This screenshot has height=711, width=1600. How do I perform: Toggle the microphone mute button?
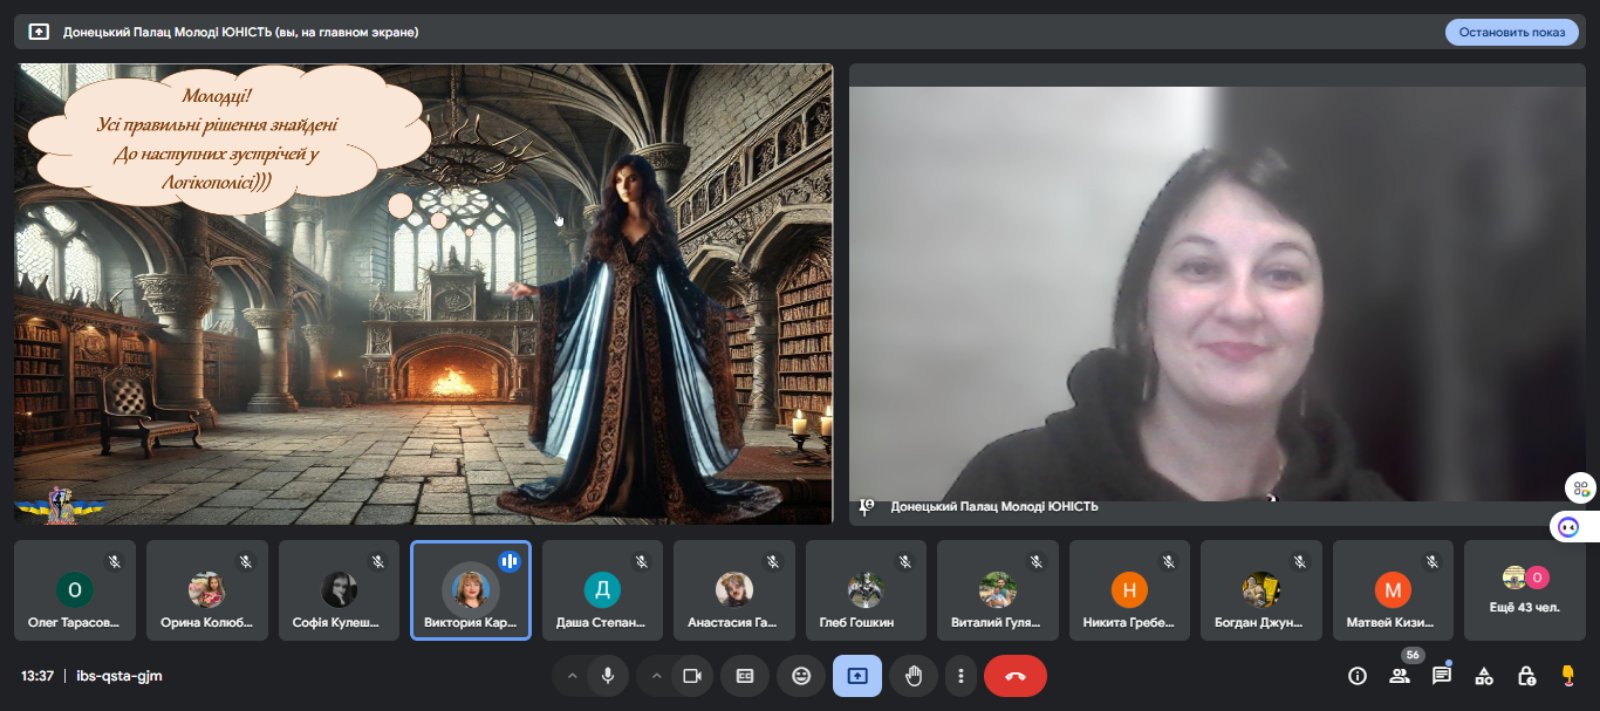[607, 676]
